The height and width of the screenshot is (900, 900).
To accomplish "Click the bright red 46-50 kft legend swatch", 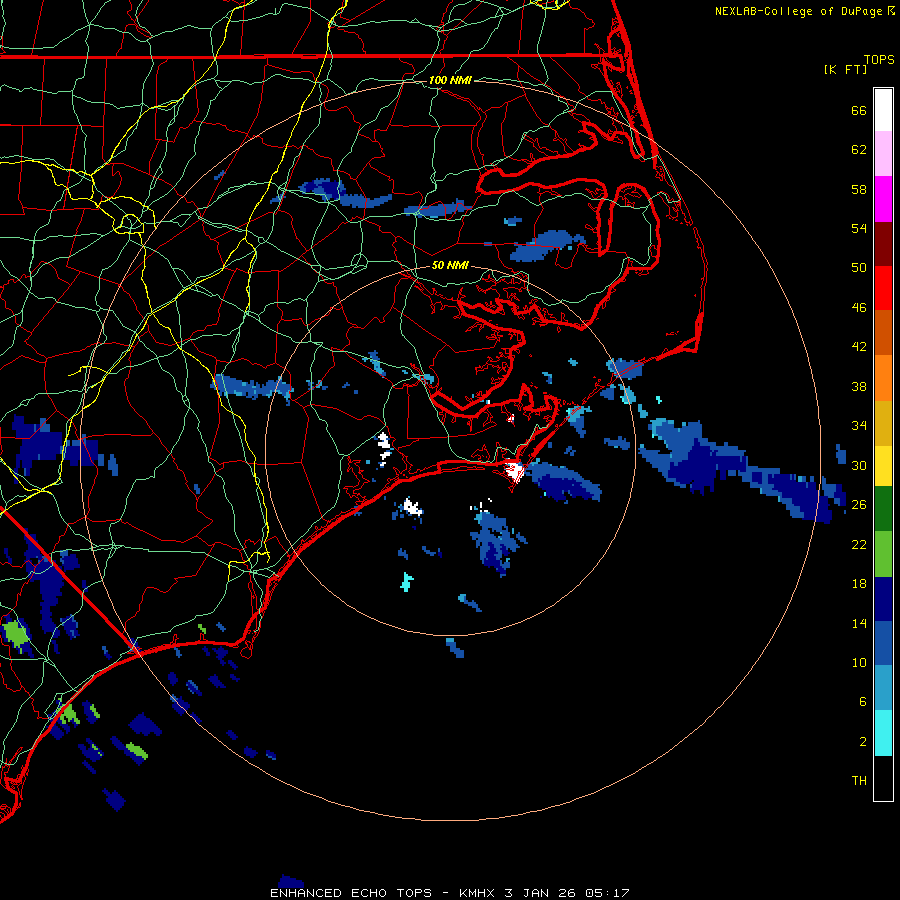I will [883, 288].
